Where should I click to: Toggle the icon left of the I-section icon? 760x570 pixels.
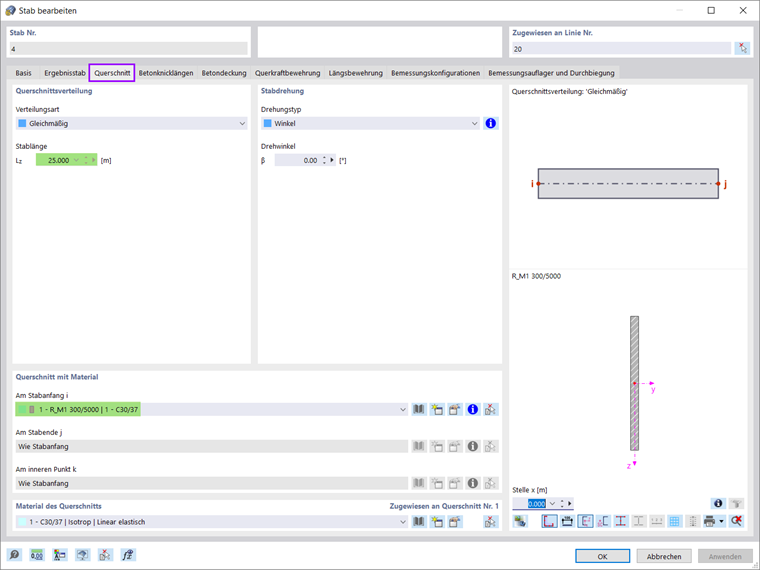603,522
